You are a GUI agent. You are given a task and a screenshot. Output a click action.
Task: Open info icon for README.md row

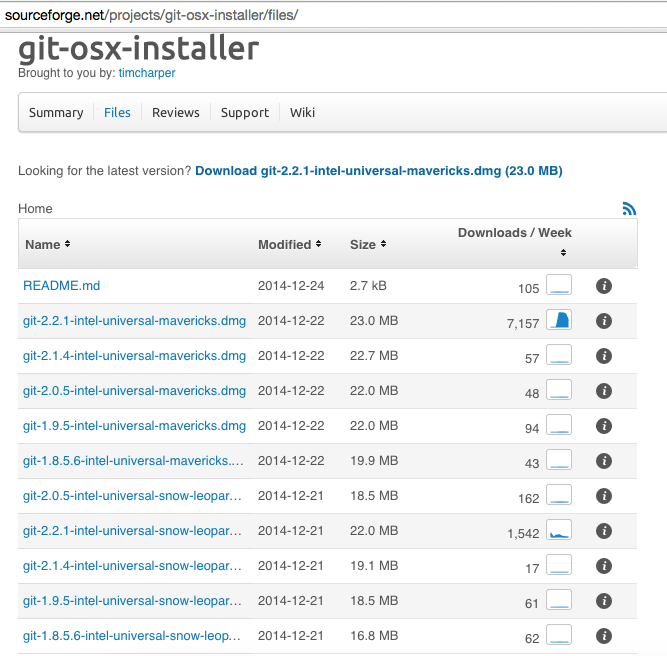(x=603, y=286)
